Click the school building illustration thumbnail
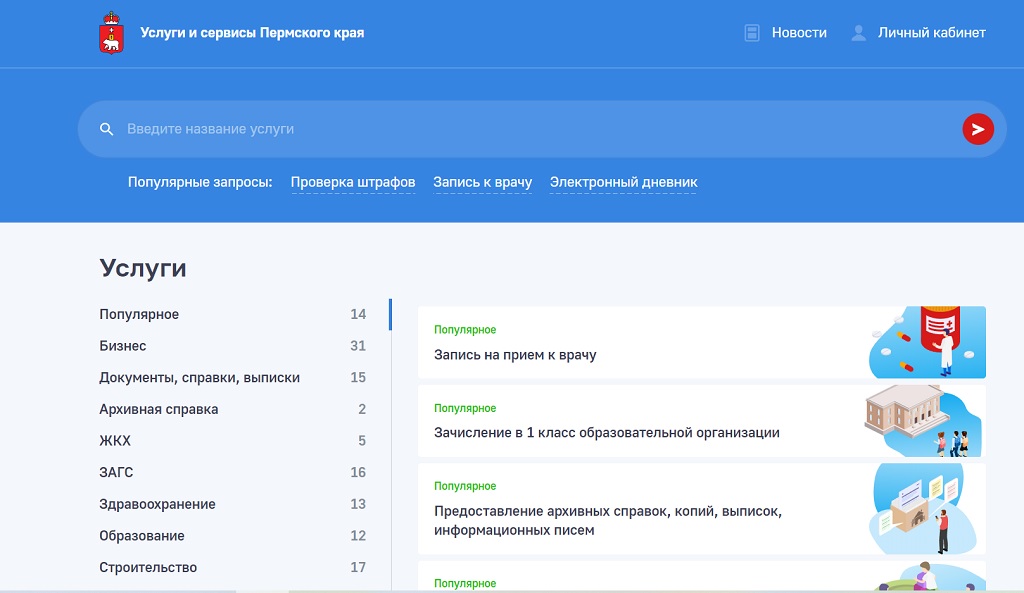Viewport: 1024px width, 593px height. coord(922,421)
